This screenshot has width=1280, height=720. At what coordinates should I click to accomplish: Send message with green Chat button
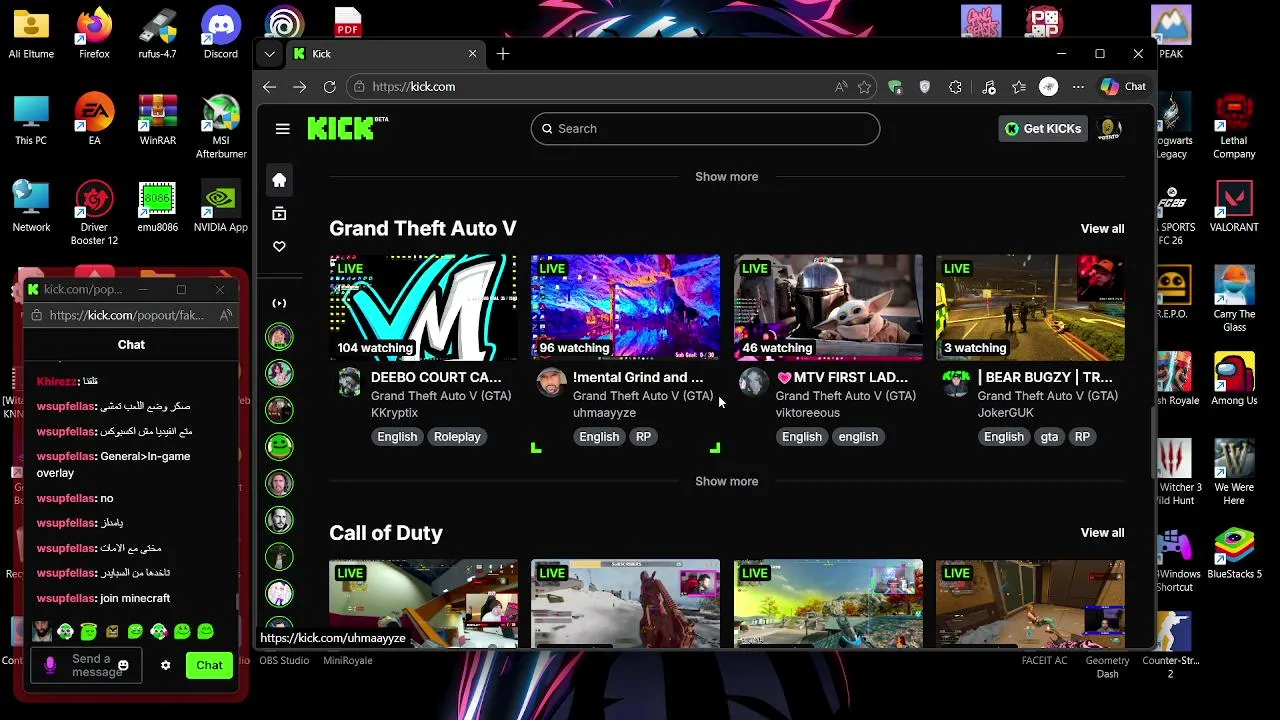click(x=209, y=665)
